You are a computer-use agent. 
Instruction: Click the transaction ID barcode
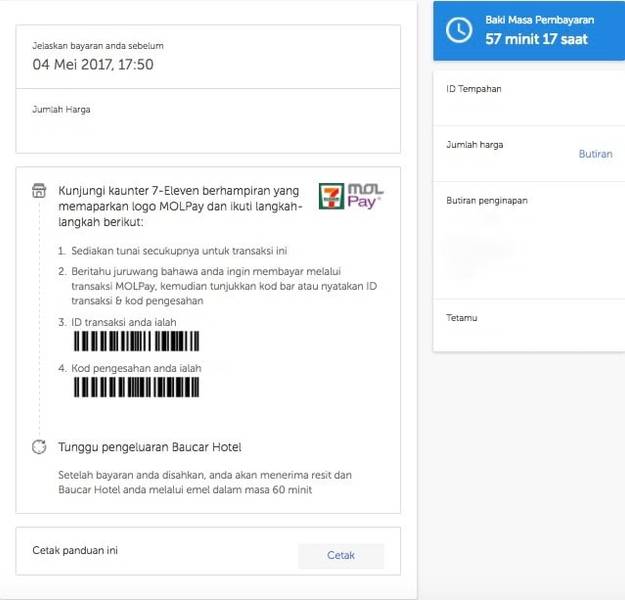tap(136, 341)
